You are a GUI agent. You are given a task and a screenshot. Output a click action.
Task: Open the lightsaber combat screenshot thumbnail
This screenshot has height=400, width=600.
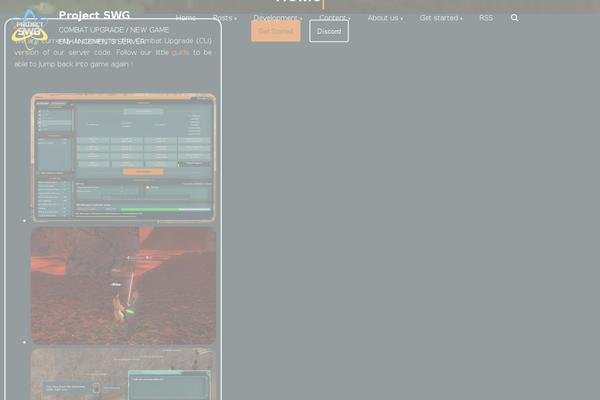coord(123,286)
